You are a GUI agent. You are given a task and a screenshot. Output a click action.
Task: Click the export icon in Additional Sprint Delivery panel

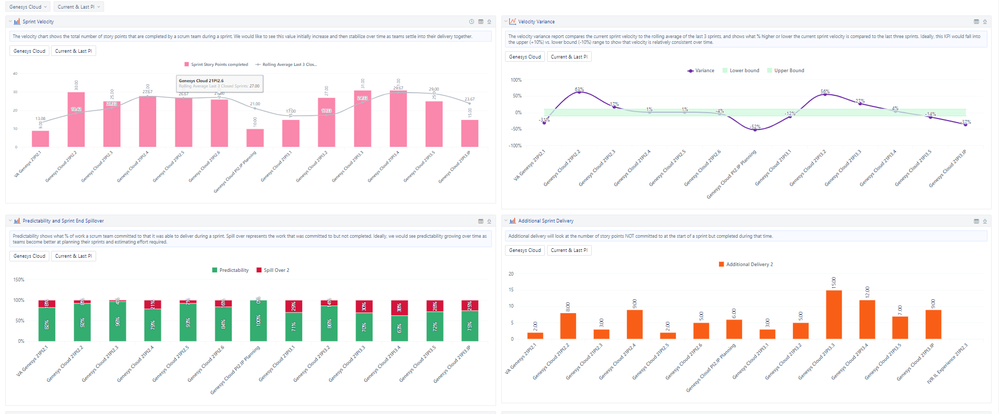point(985,220)
